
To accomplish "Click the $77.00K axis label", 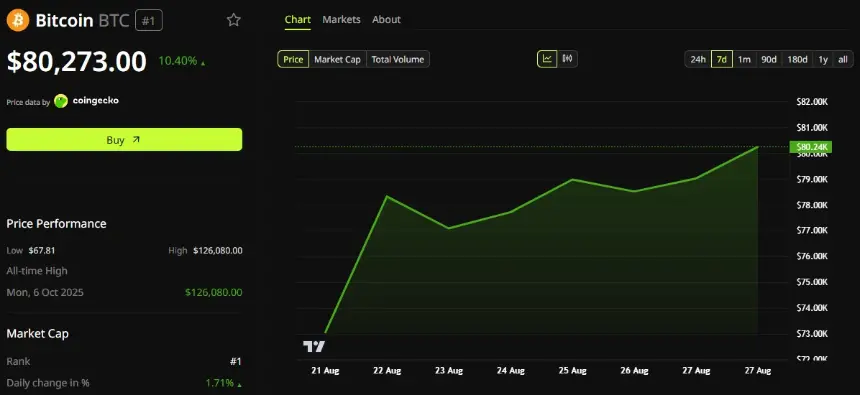I will (812, 231).
